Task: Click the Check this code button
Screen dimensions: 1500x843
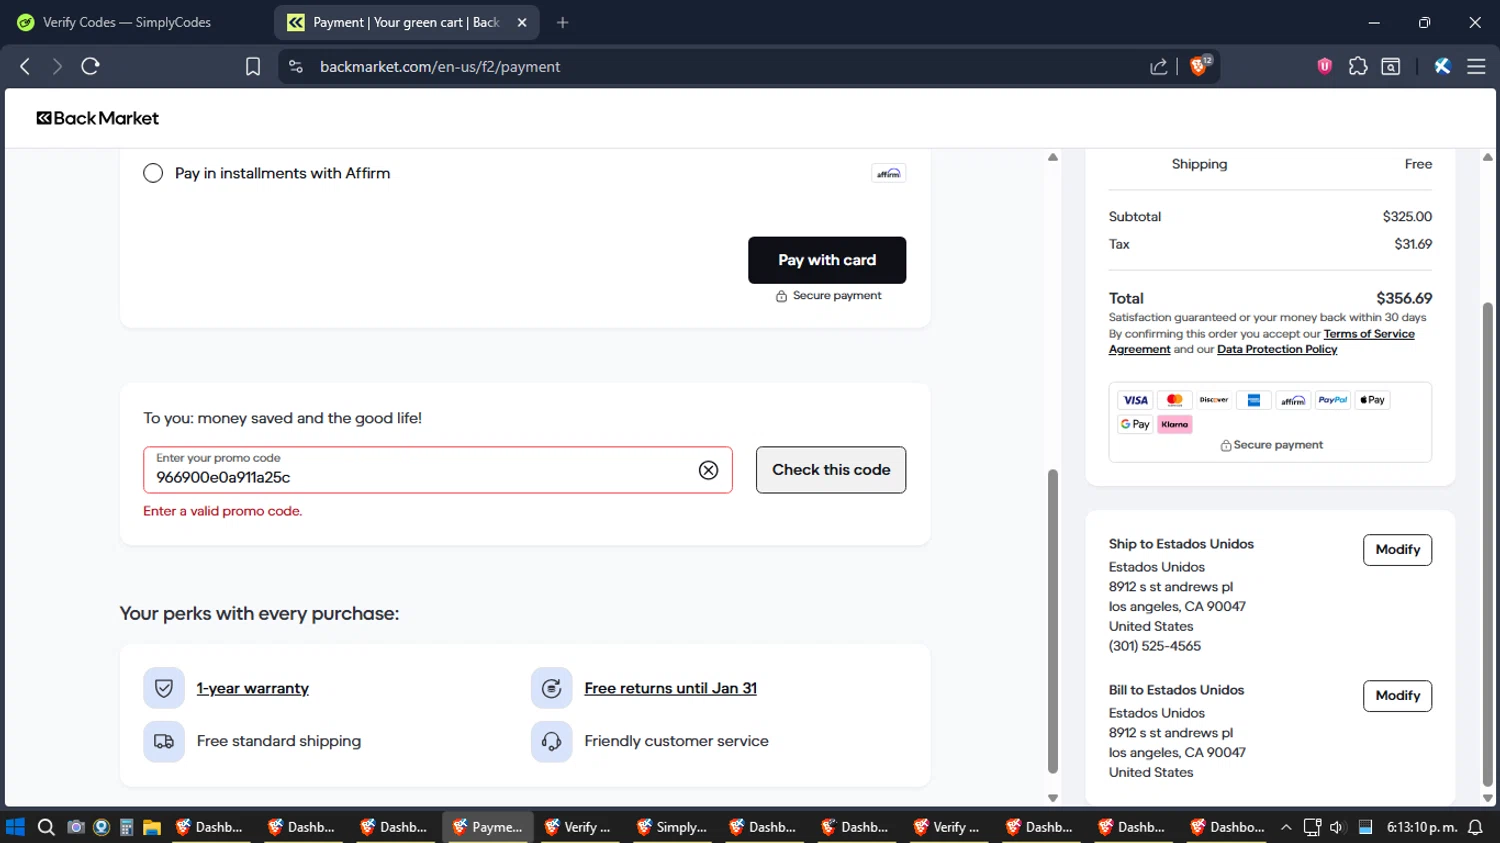Action: (x=831, y=470)
